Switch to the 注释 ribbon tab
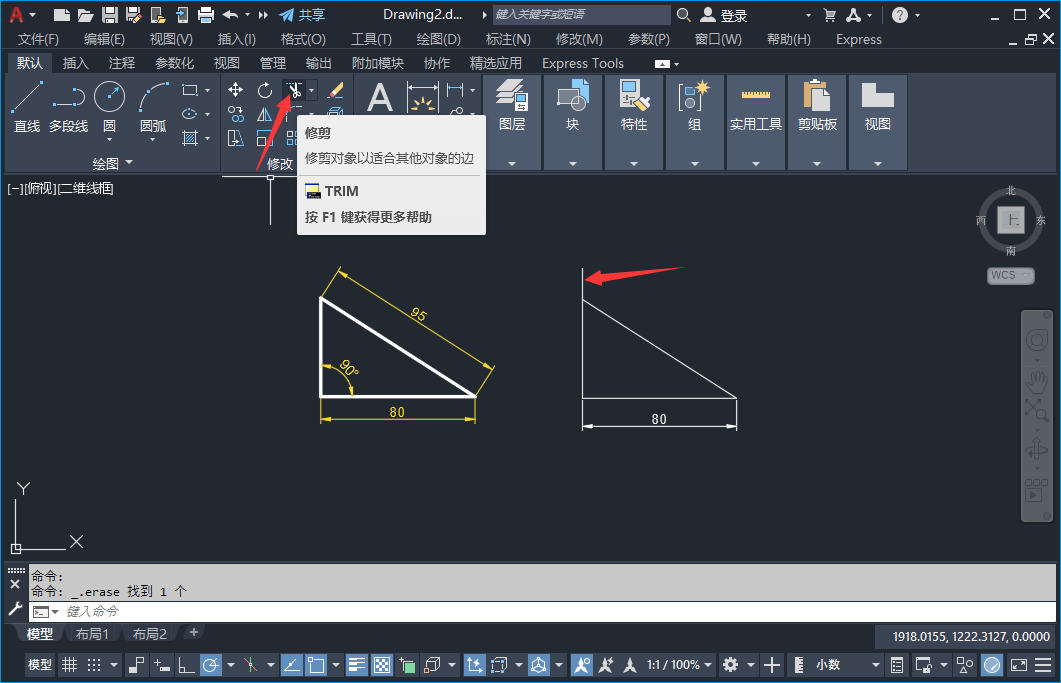The height and width of the screenshot is (683, 1061). [122, 63]
